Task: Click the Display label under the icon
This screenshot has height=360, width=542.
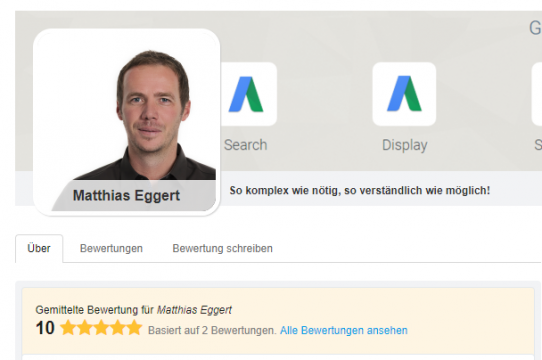Action: point(404,145)
